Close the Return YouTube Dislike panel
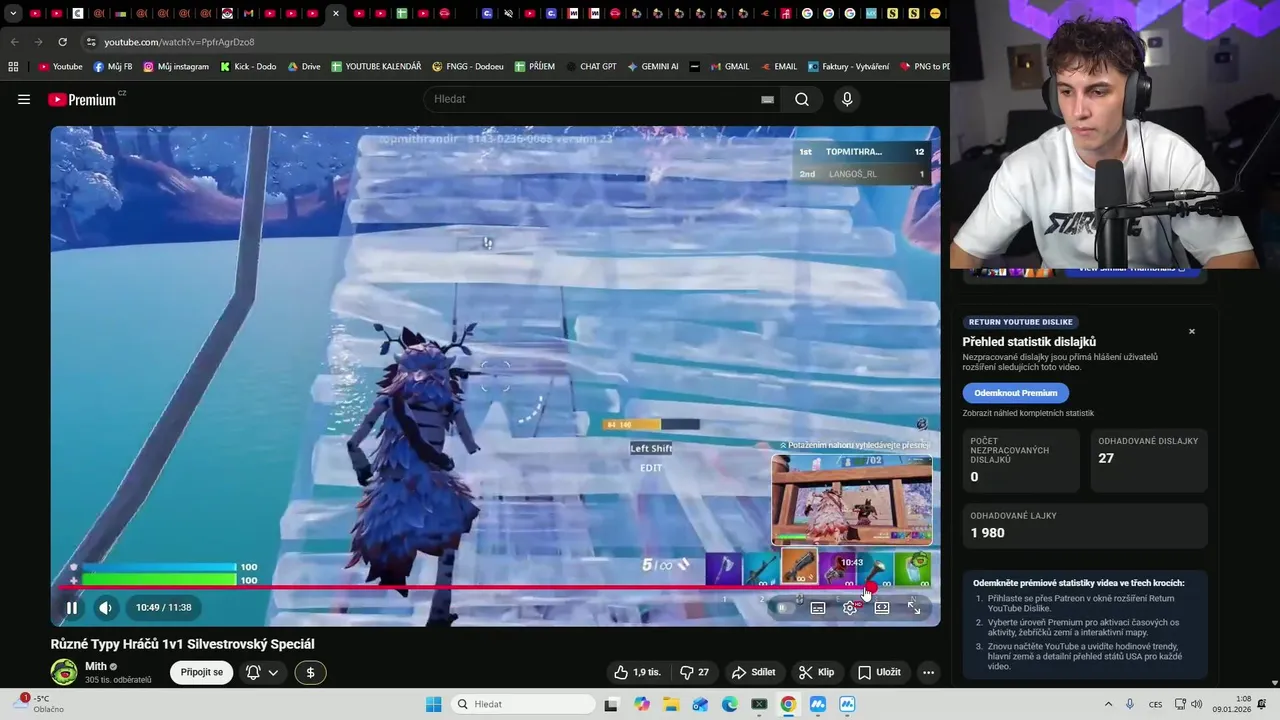 (1191, 331)
